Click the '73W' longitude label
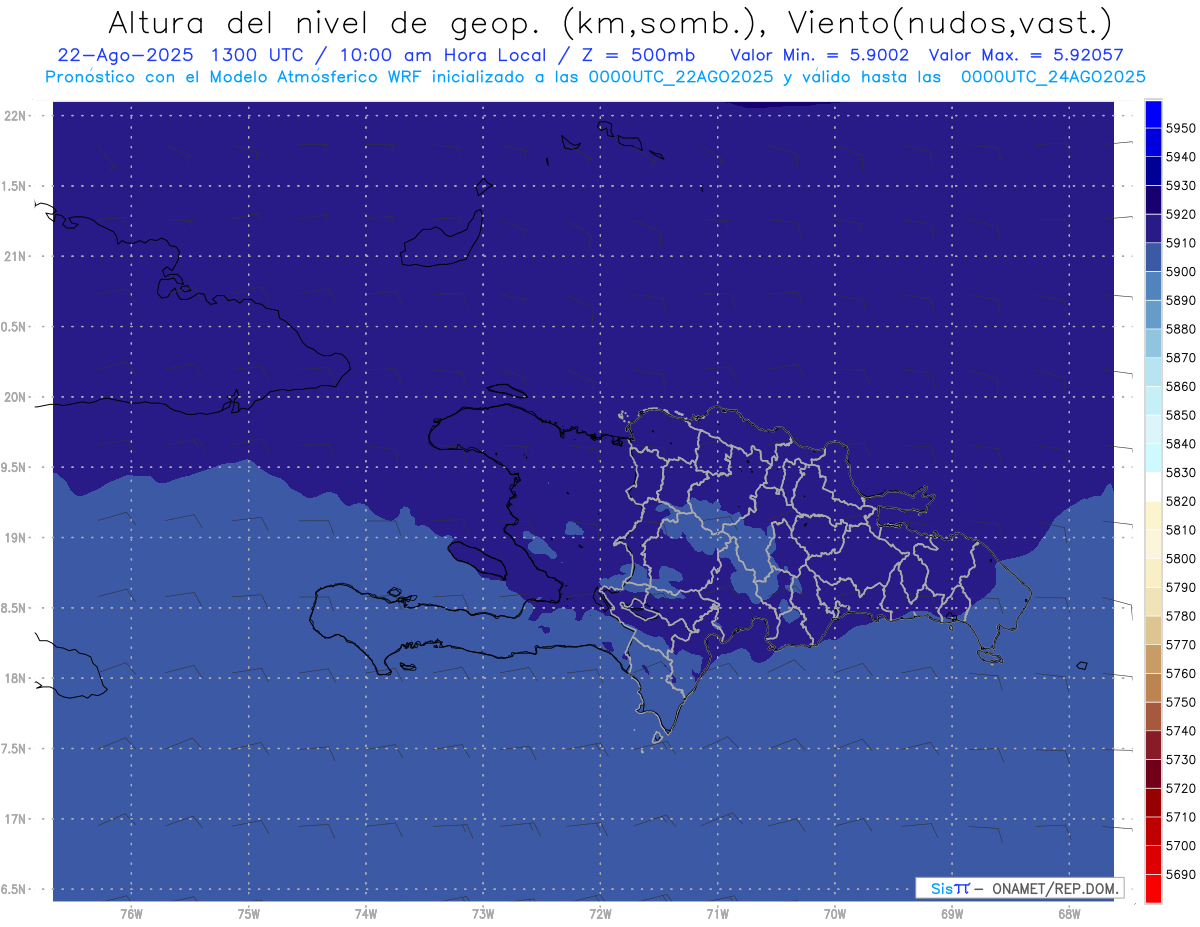The width and height of the screenshot is (1200, 927). pos(483,914)
